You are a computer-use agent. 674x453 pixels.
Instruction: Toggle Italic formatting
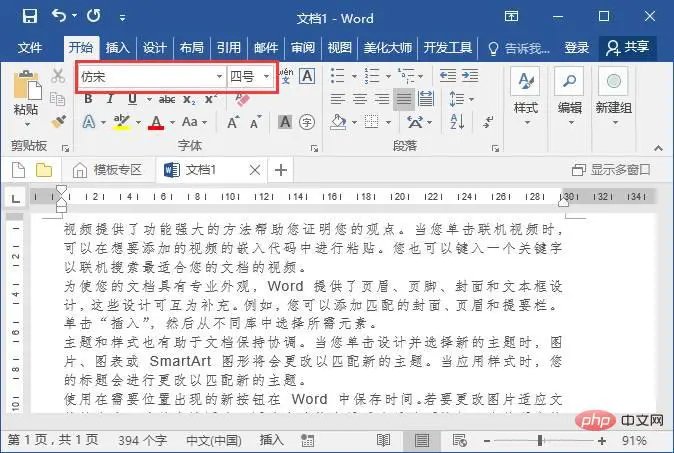pyautogui.click(x=110, y=99)
